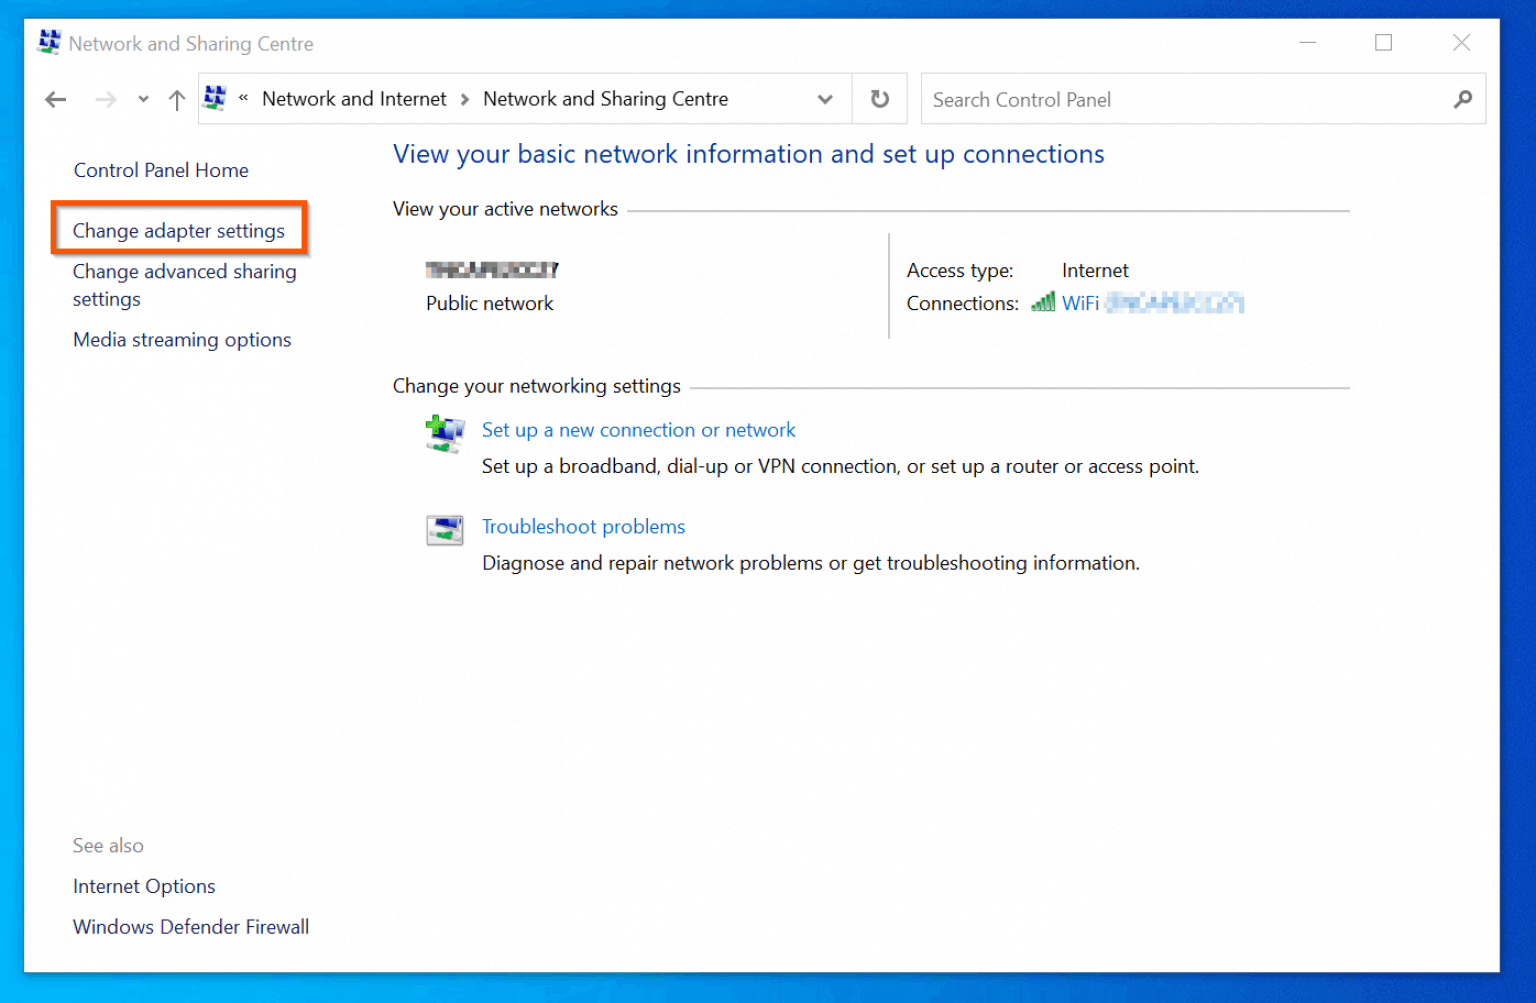Expand the recent locations chevron near back button
The image size is (1536, 1003).
(x=142, y=99)
